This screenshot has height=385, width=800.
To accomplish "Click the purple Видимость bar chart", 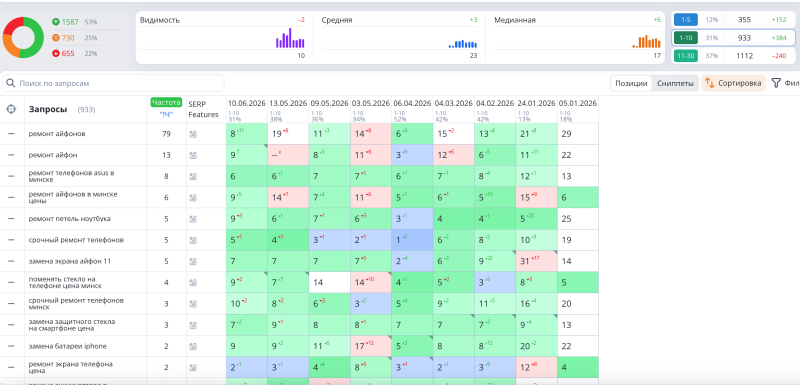I will coord(290,38).
